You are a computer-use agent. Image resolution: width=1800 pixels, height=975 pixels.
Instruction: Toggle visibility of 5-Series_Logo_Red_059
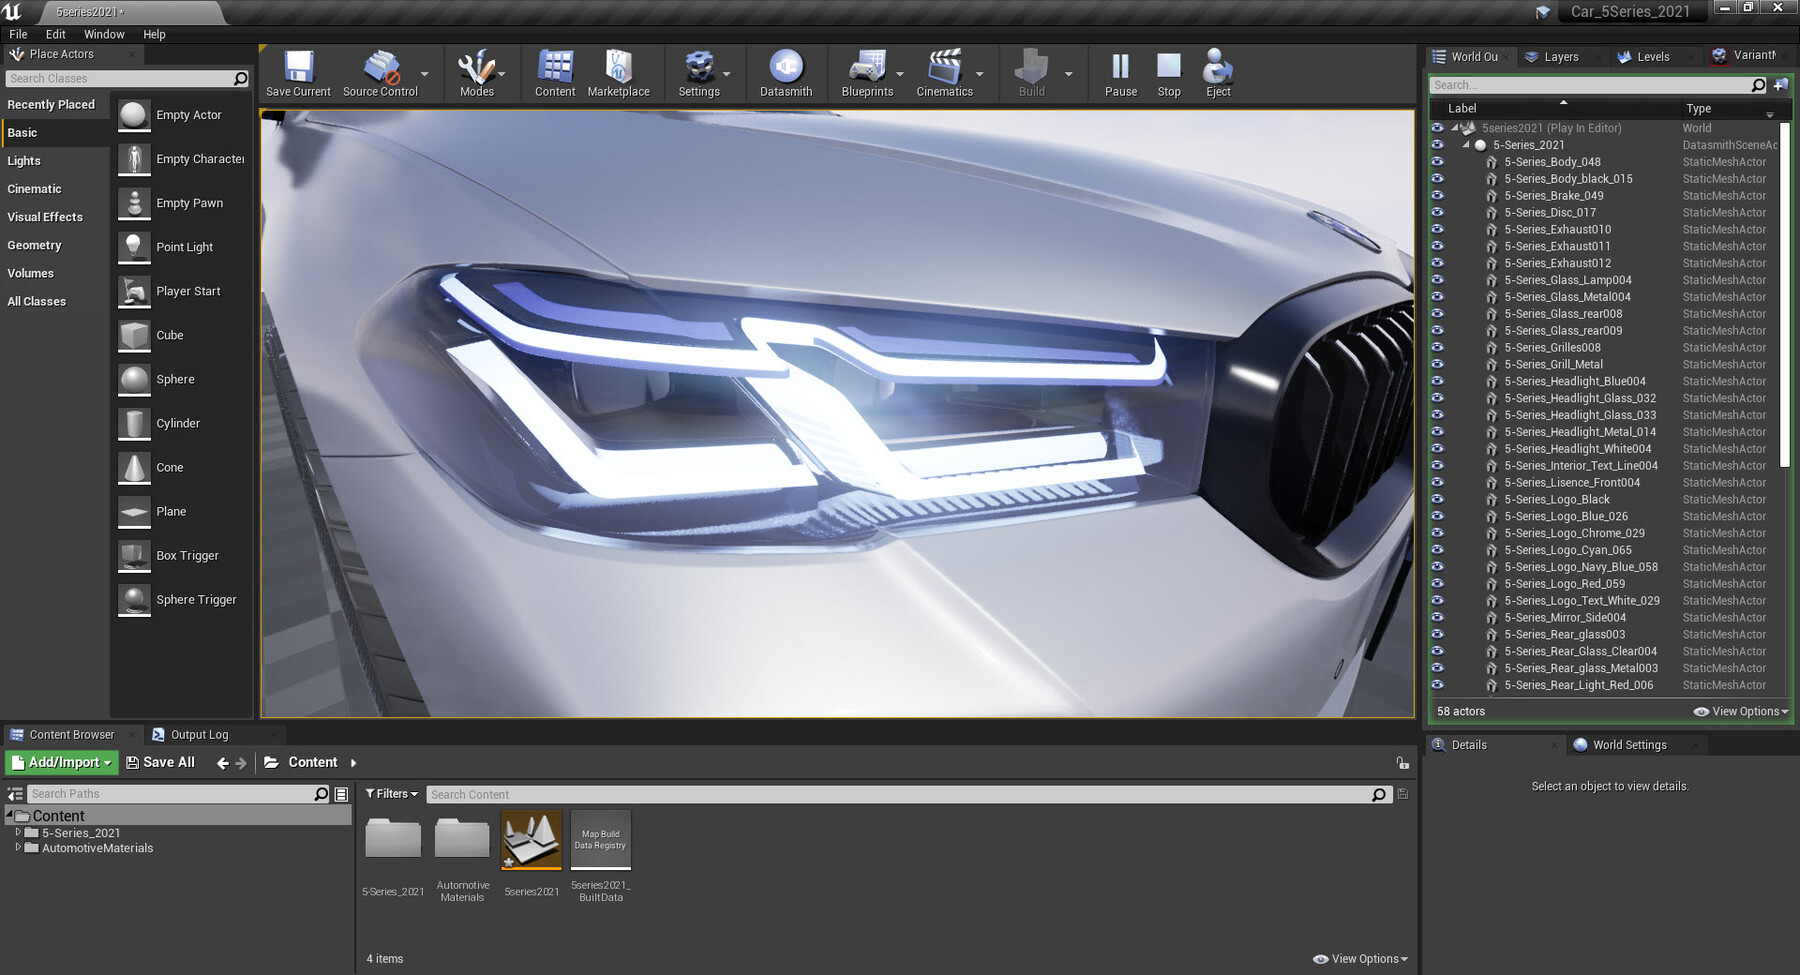1437,583
